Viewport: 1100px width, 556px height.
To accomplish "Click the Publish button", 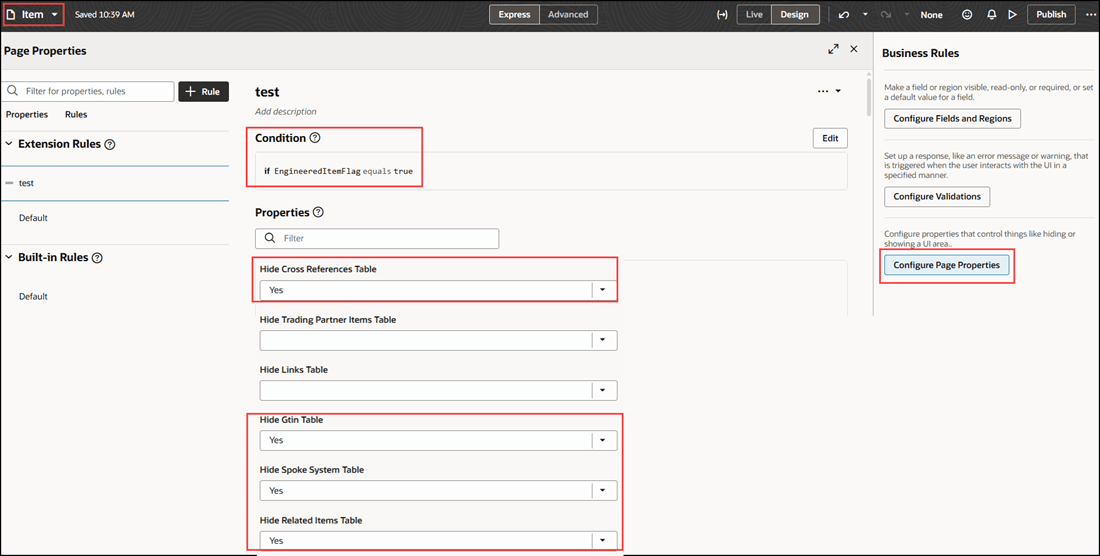I will (x=1051, y=14).
